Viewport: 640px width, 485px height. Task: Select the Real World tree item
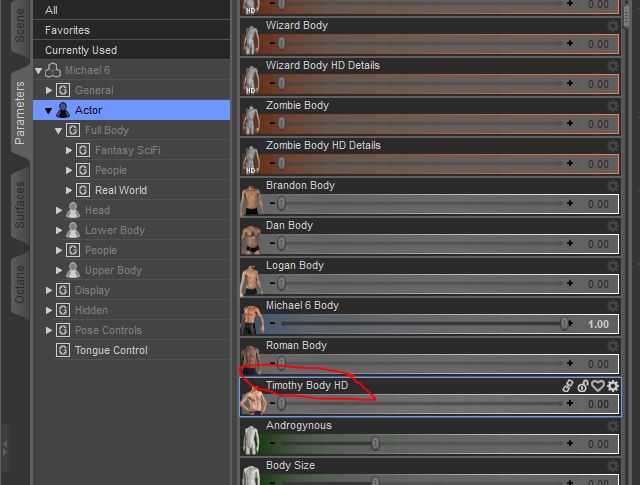(x=121, y=190)
